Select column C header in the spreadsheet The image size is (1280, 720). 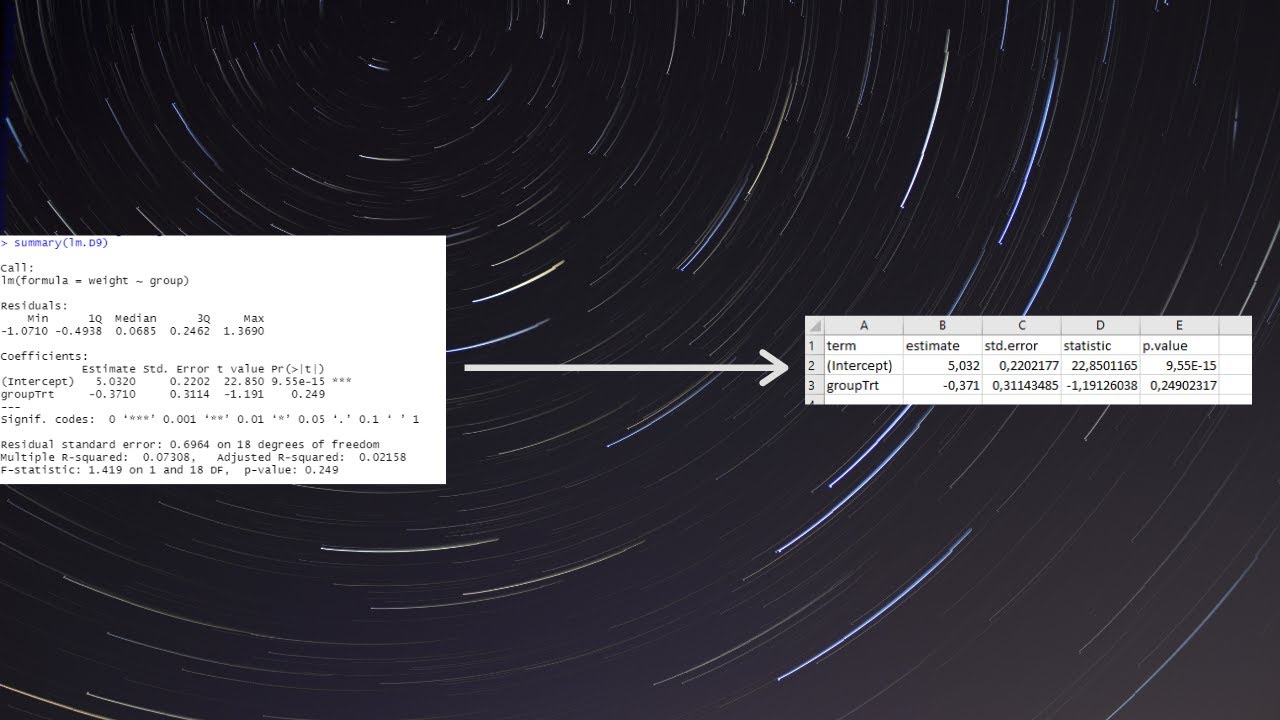1021,325
